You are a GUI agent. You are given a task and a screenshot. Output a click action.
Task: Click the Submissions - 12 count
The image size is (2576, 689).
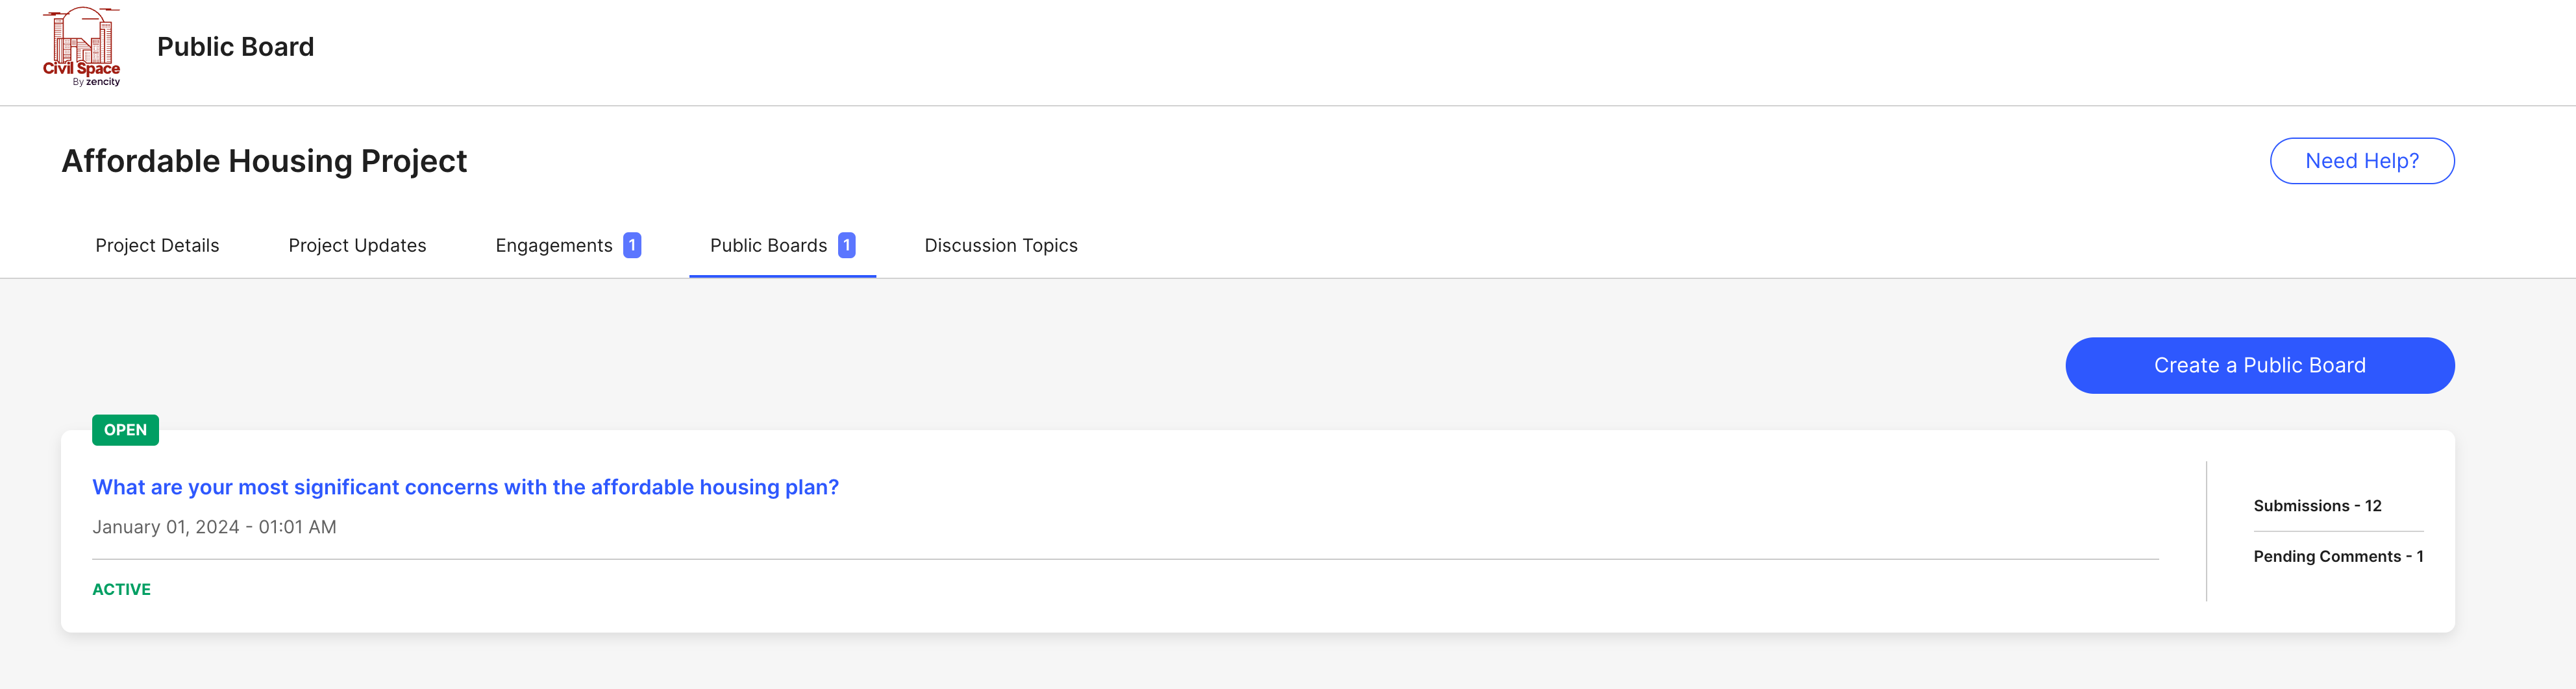2317,506
